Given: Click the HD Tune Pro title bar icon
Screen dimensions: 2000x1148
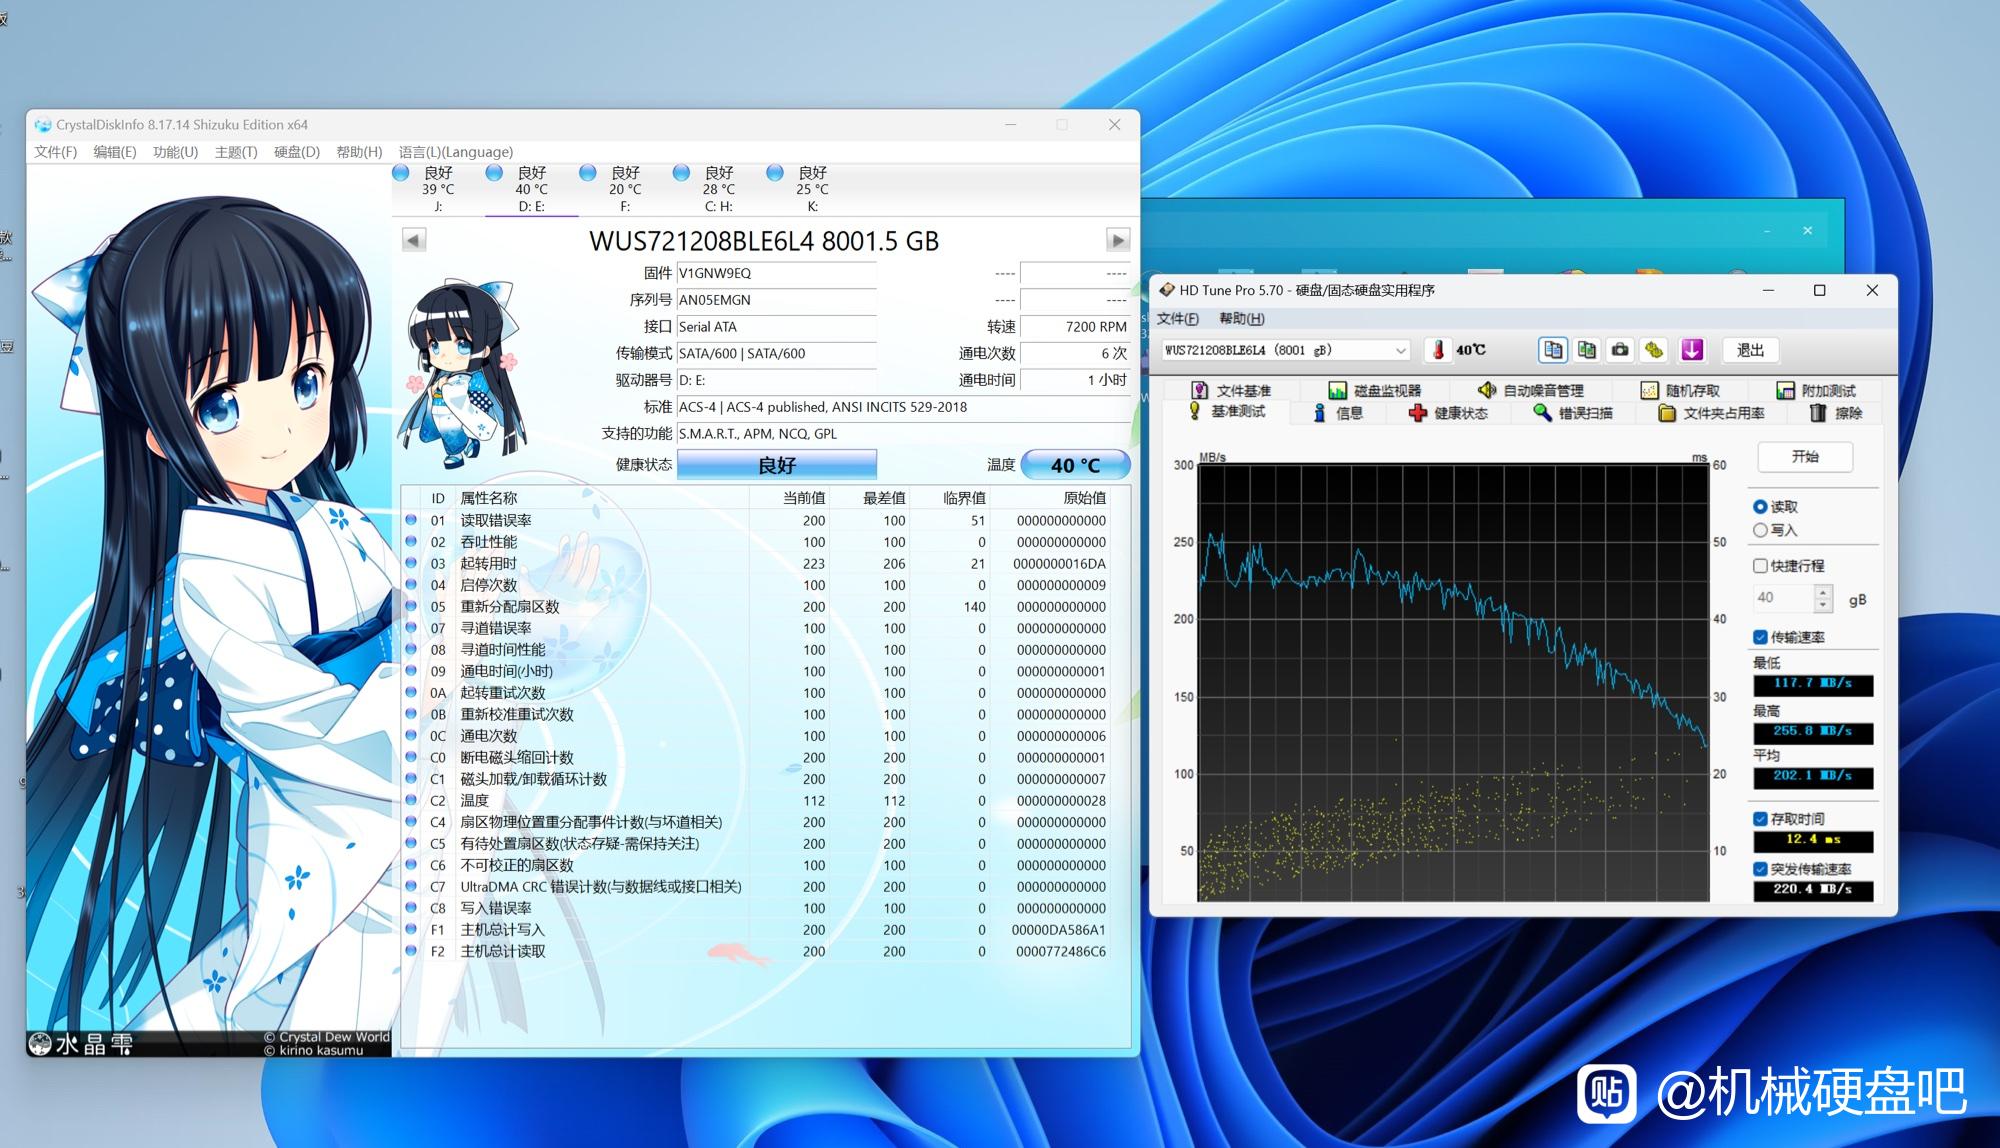Looking at the screenshot, I should coord(1166,290).
